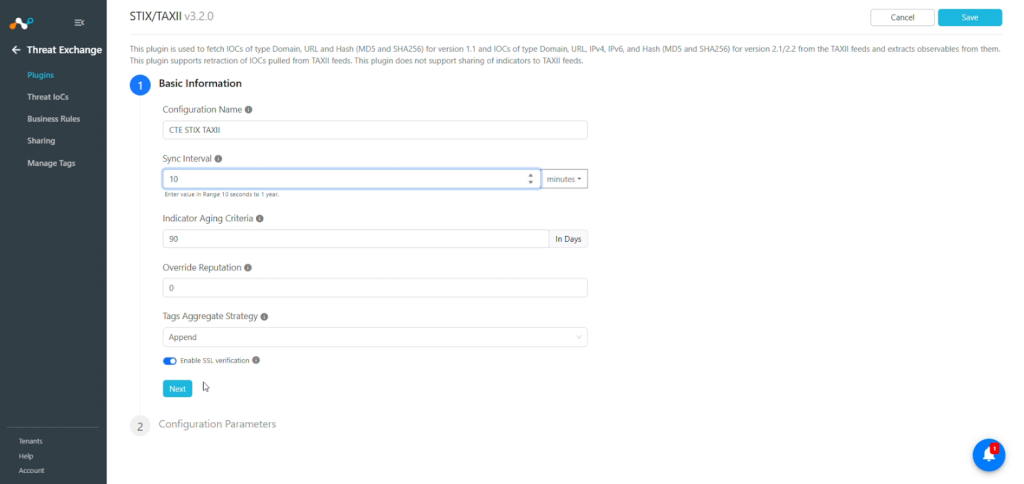
Task: Go back with Threat Exchange arrow
Action: [16, 50]
